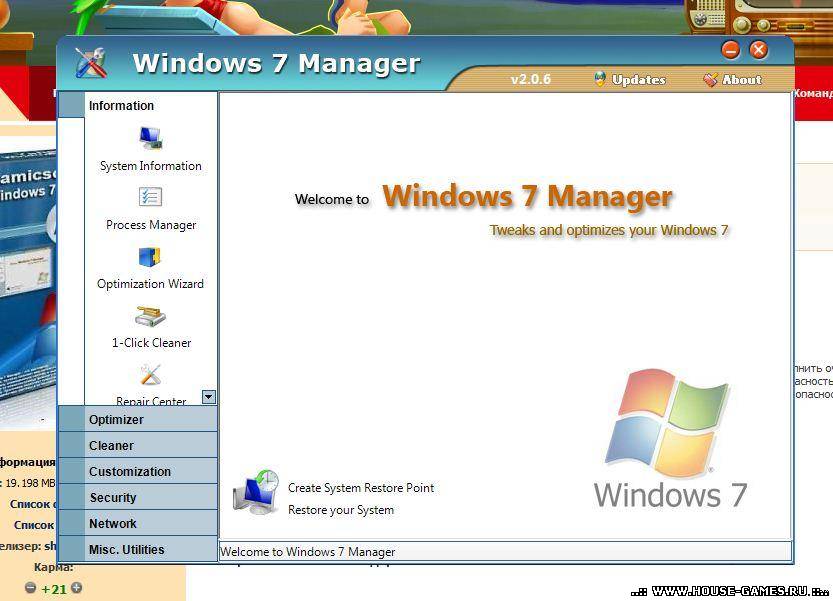Open the Misc. Utilities section
Screen dimensions: 833x601
[x=138, y=549]
